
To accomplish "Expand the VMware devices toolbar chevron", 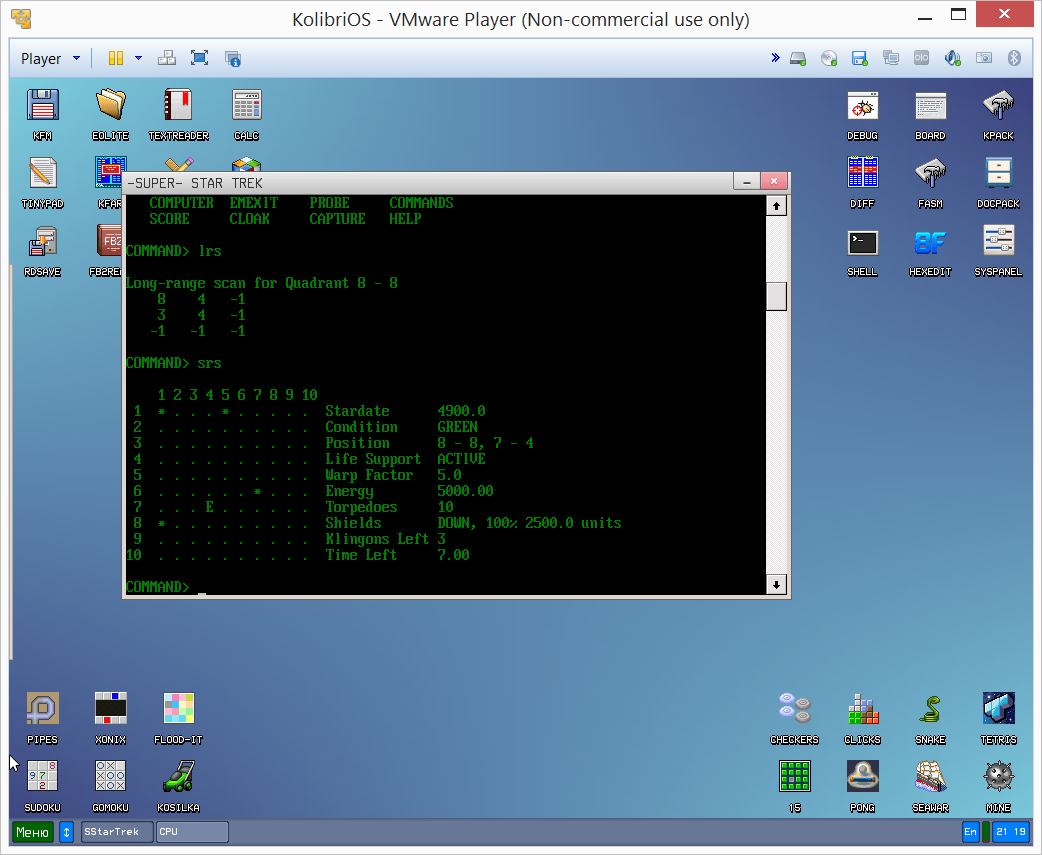I will point(775,58).
